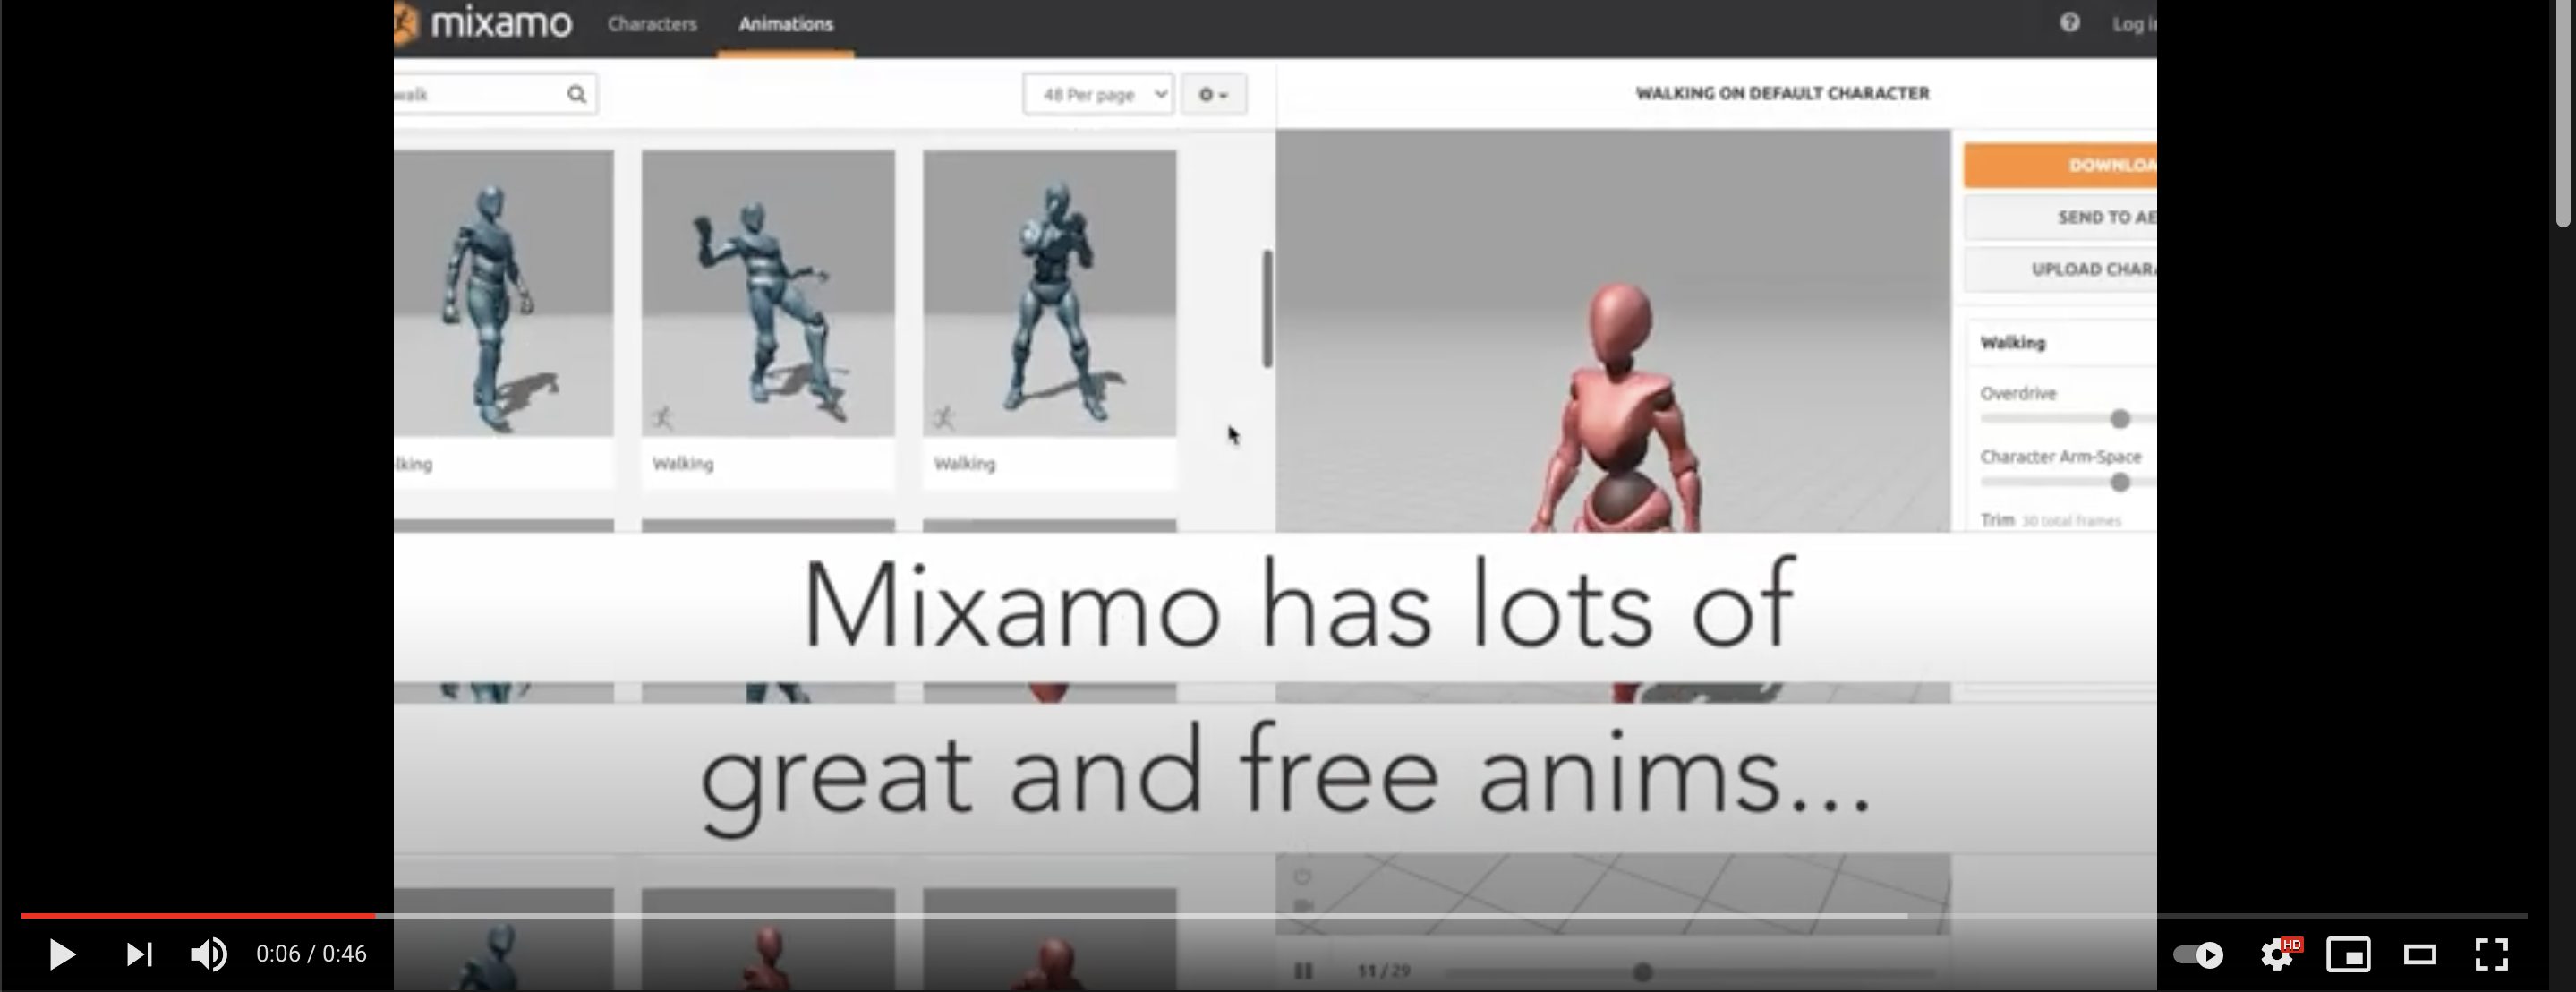The image size is (2576, 992).
Task: Enter fullscreen mode
Action: pyautogui.click(x=2491, y=954)
